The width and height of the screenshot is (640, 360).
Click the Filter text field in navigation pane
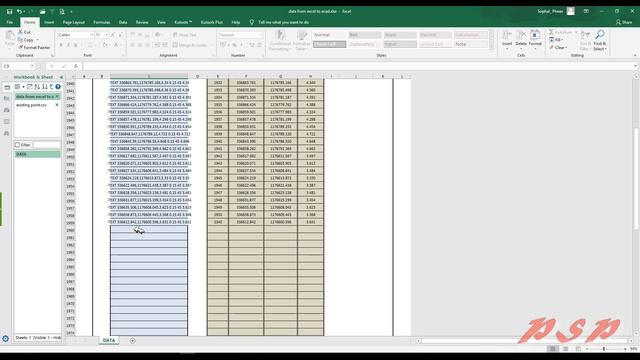pos(47,145)
